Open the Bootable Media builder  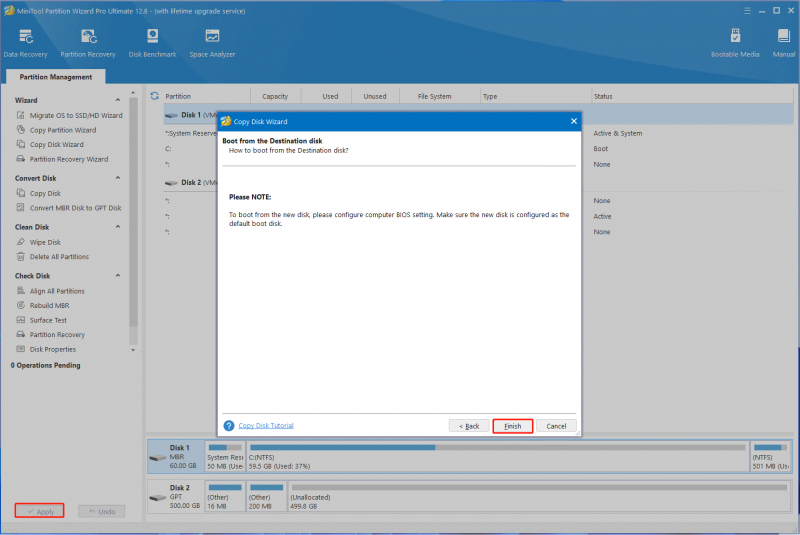735,43
